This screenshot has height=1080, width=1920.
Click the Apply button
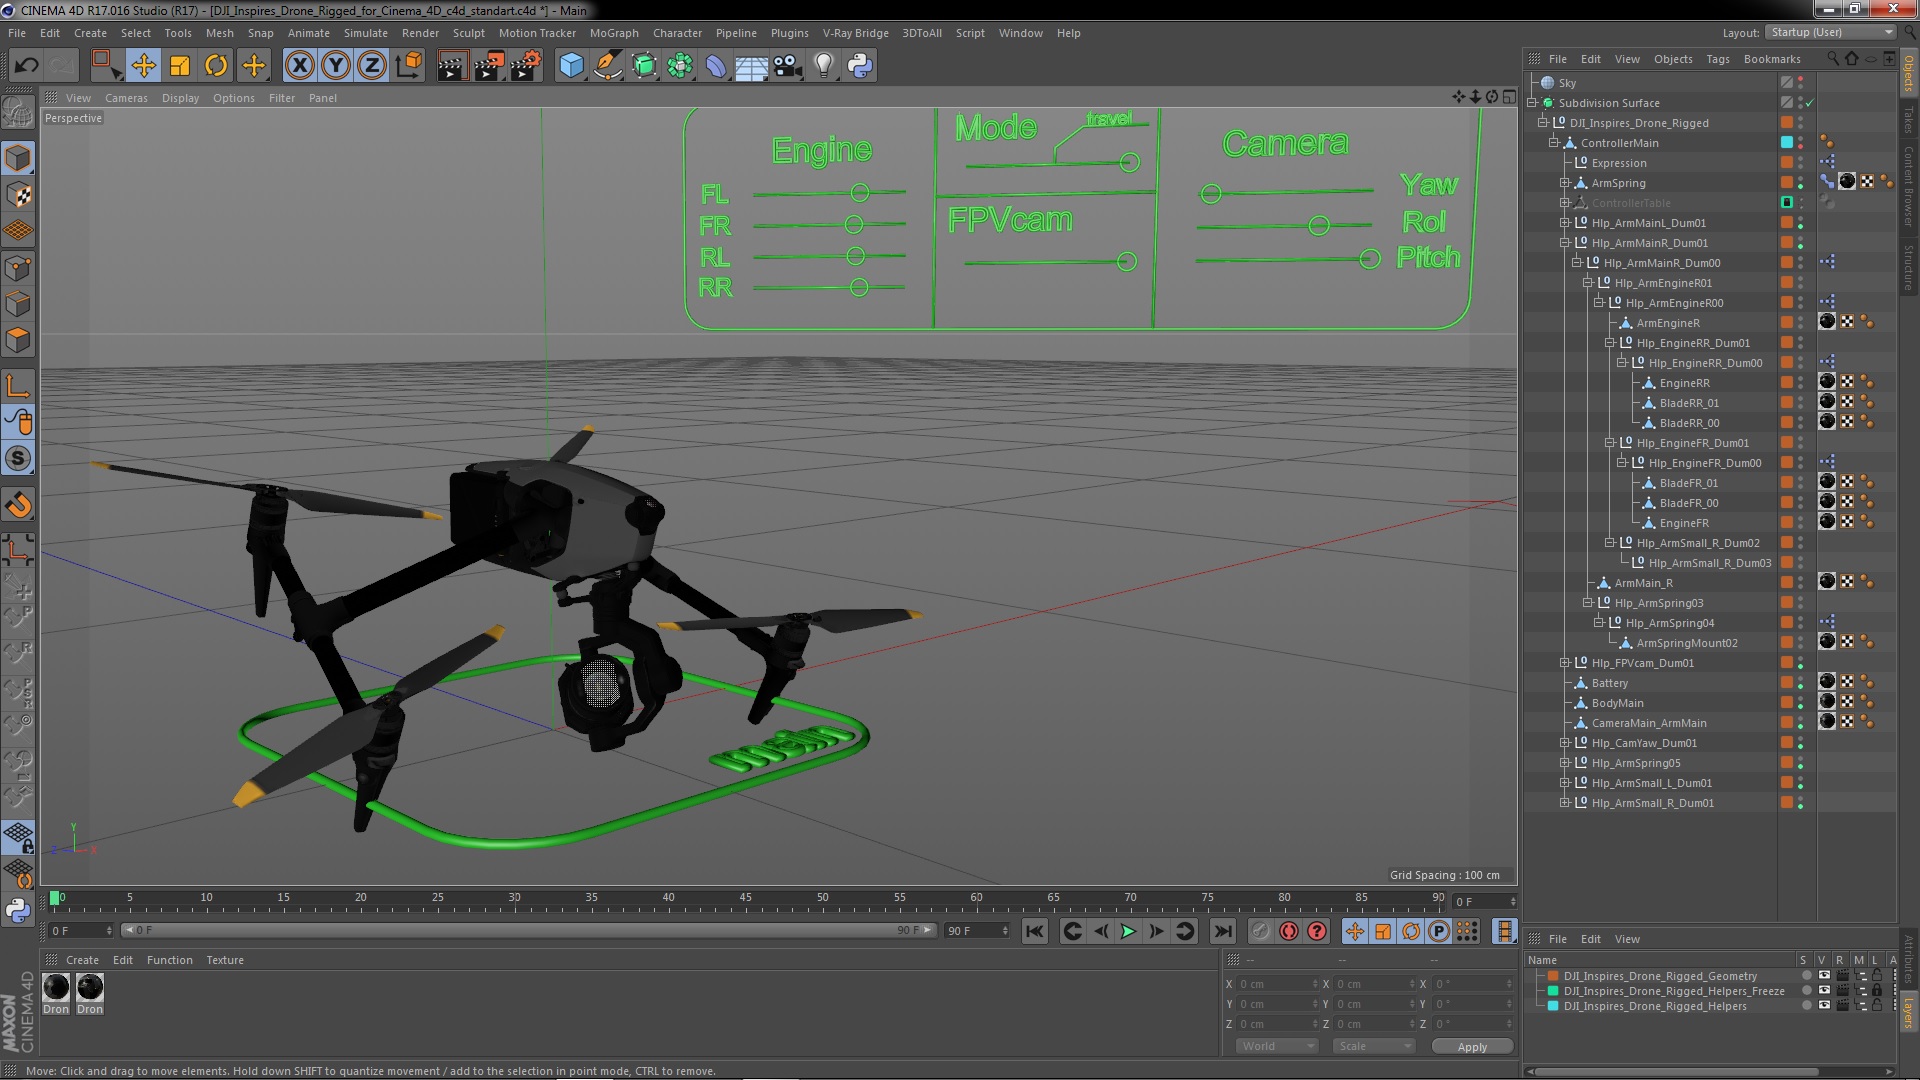pyautogui.click(x=1472, y=1046)
